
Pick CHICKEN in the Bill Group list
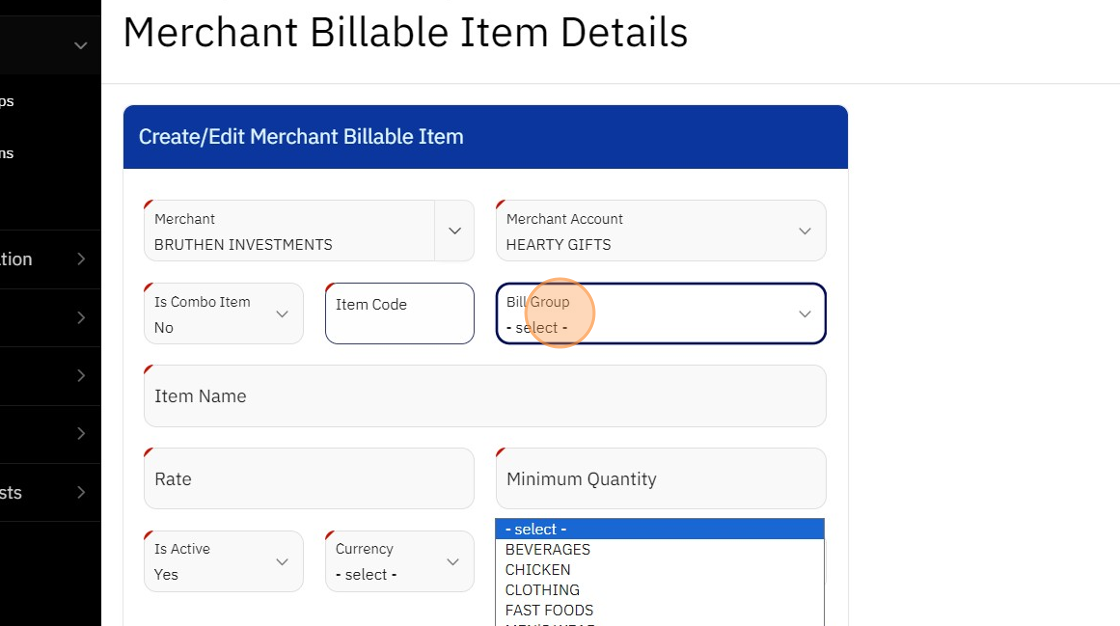coord(538,570)
